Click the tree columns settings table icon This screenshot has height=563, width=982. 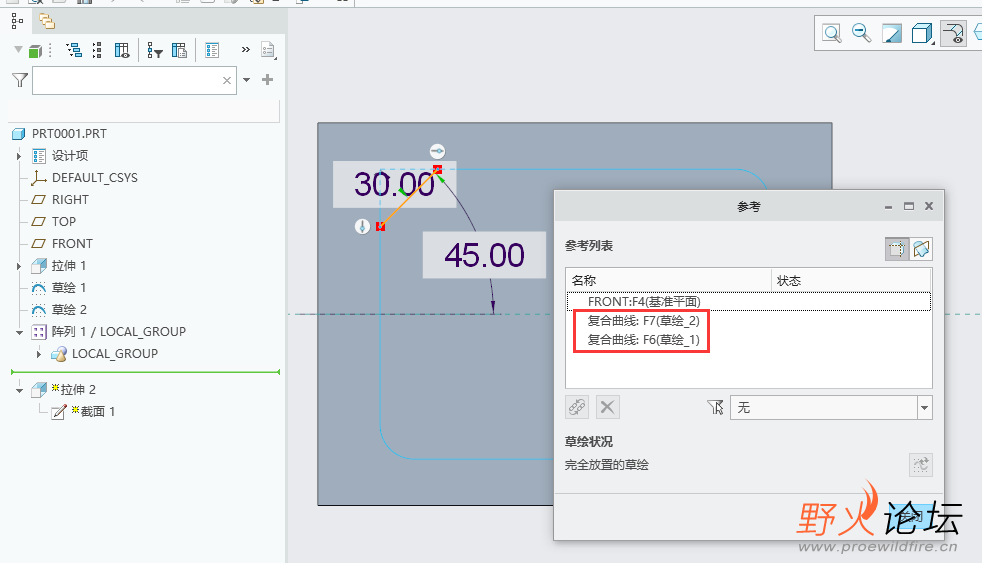(x=179, y=50)
